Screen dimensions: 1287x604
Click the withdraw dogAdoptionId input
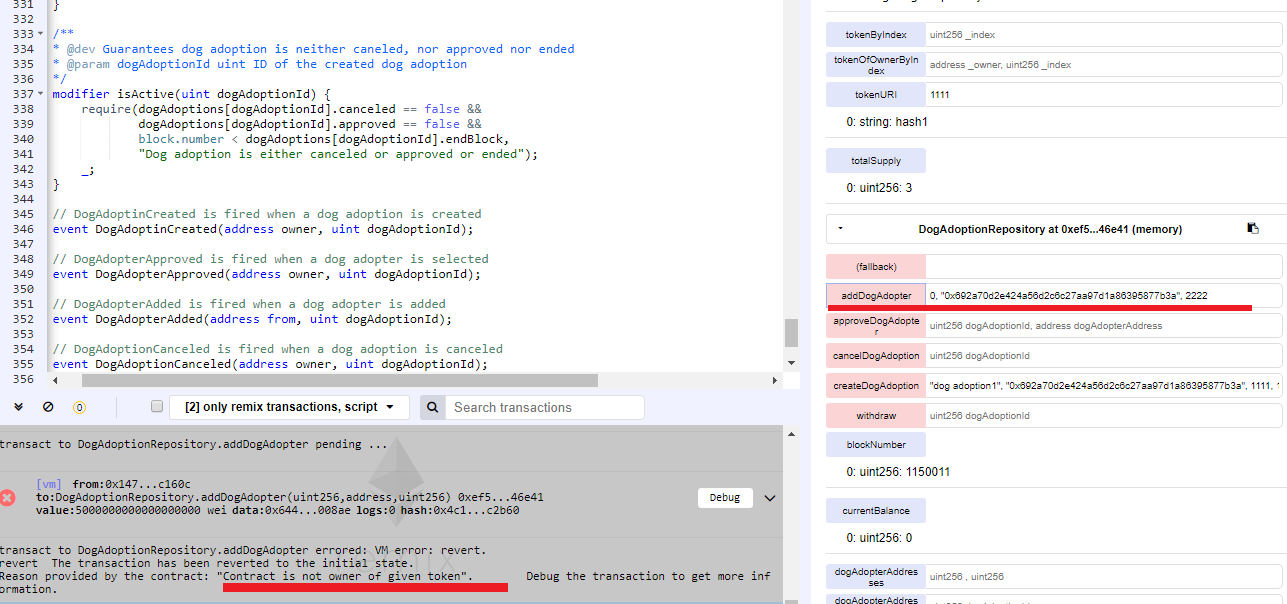click(1104, 415)
